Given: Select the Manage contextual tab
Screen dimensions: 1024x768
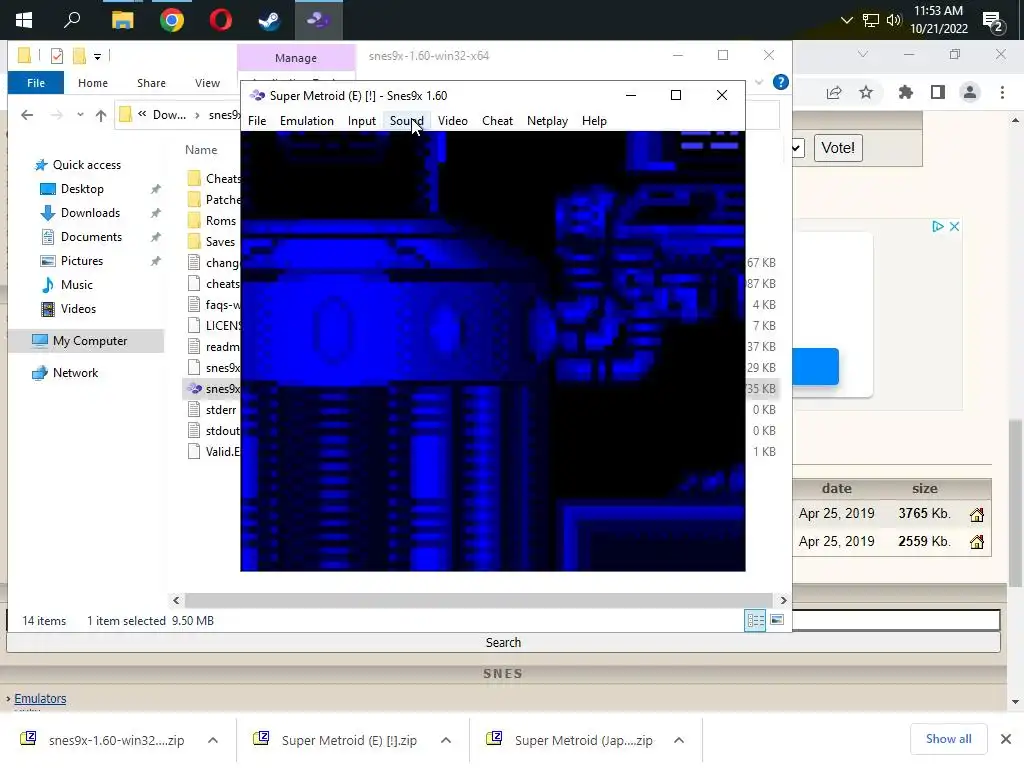Looking at the screenshot, I should coord(296,58).
